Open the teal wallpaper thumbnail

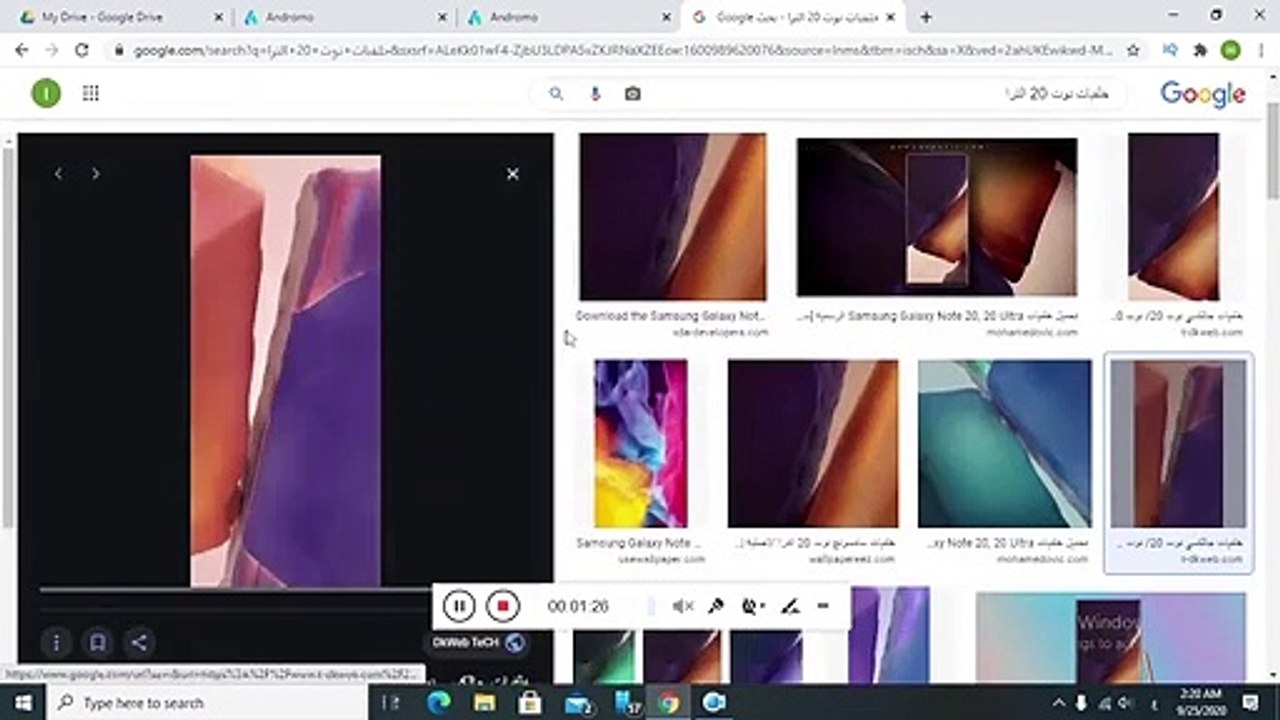tap(1004, 444)
